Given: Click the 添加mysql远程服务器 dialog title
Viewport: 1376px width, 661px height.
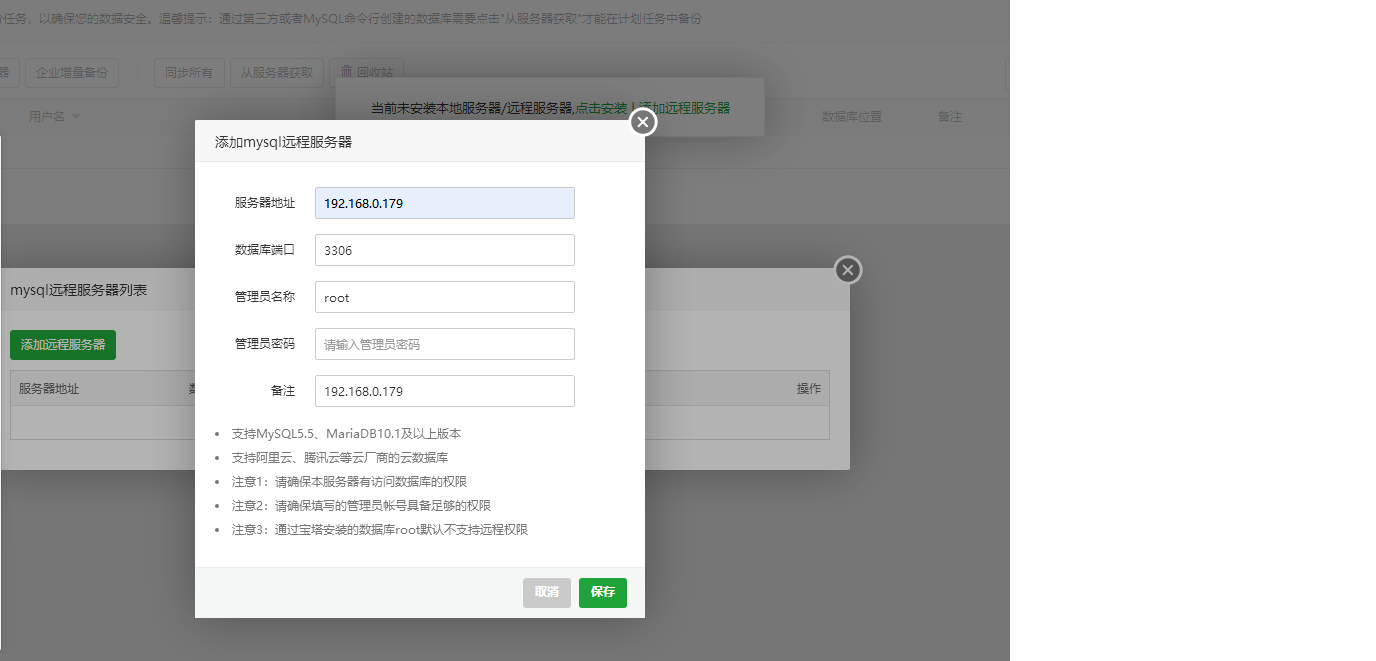Looking at the screenshot, I should [283, 142].
